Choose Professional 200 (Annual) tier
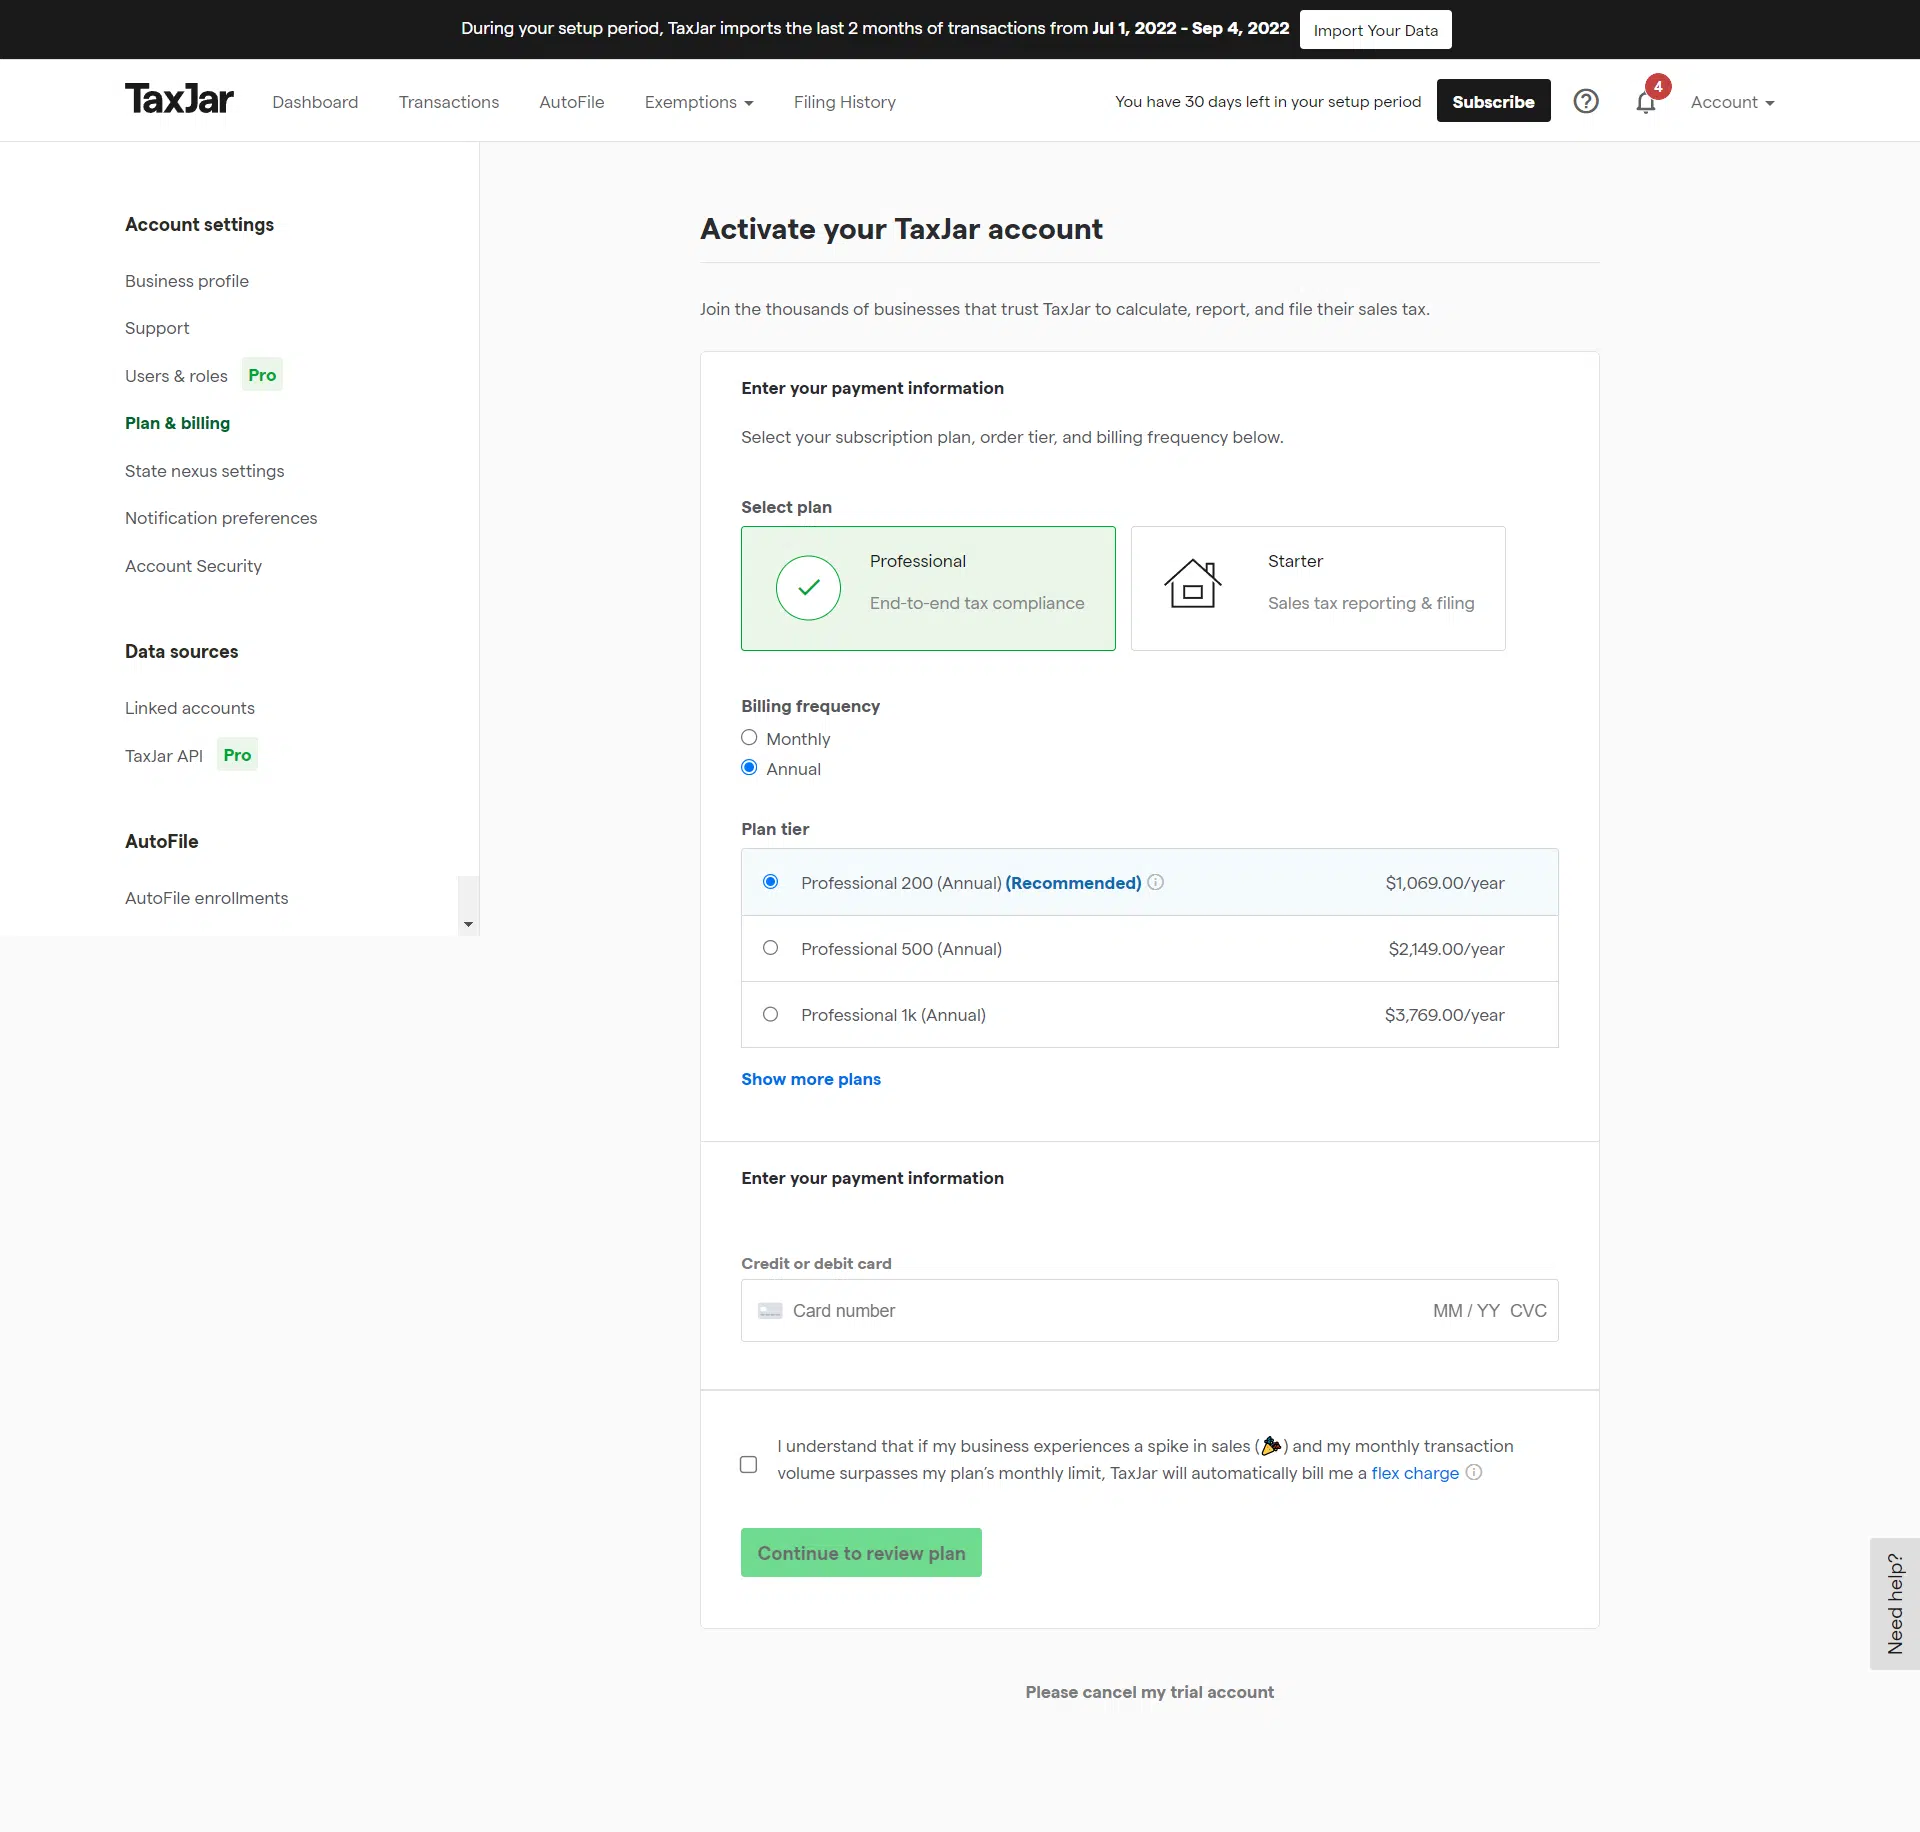 coord(770,882)
